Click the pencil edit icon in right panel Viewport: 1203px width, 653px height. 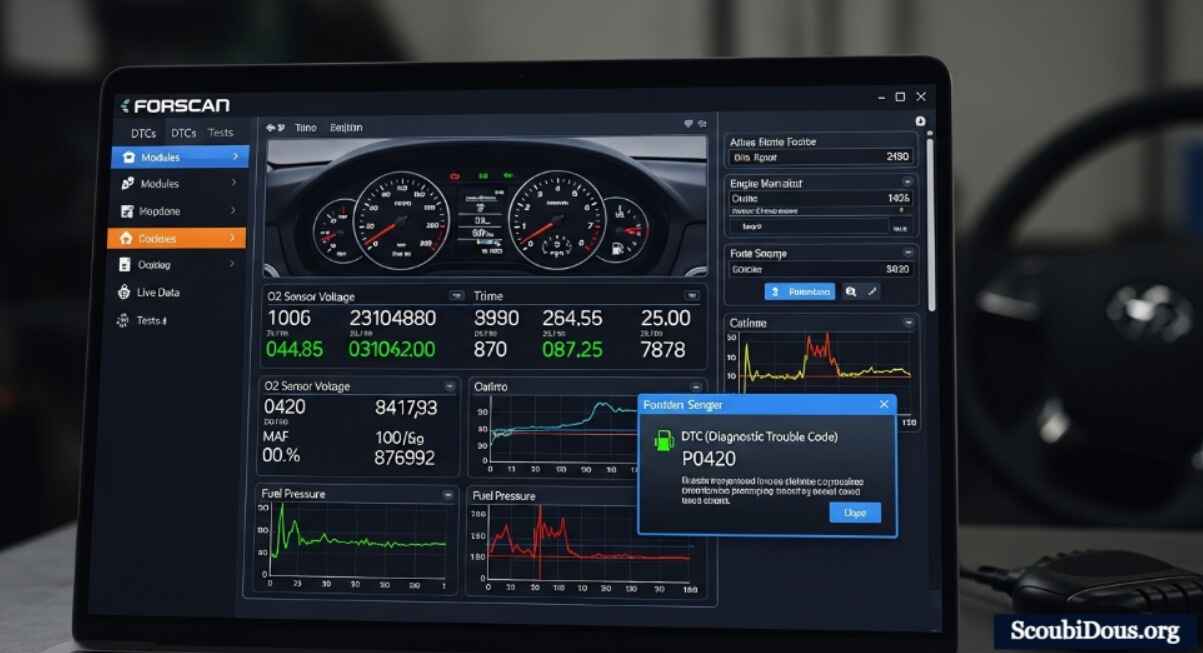point(872,292)
